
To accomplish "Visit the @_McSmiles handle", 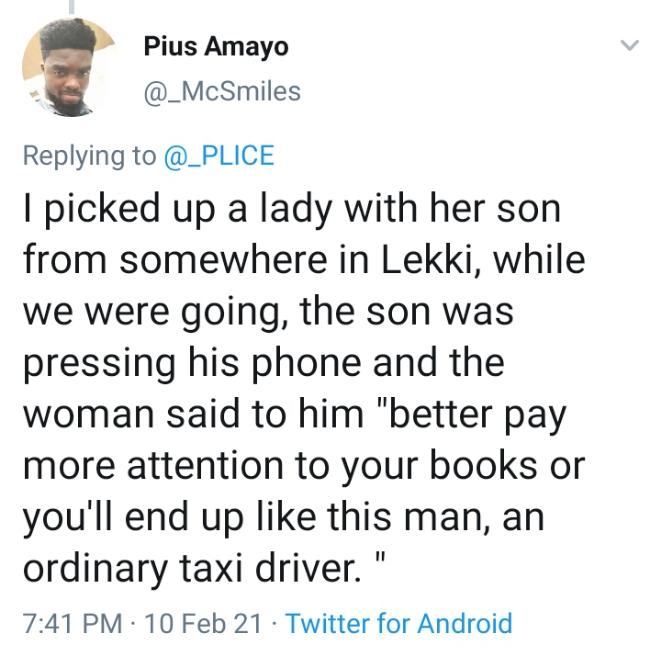I will (x=222, y=91).
